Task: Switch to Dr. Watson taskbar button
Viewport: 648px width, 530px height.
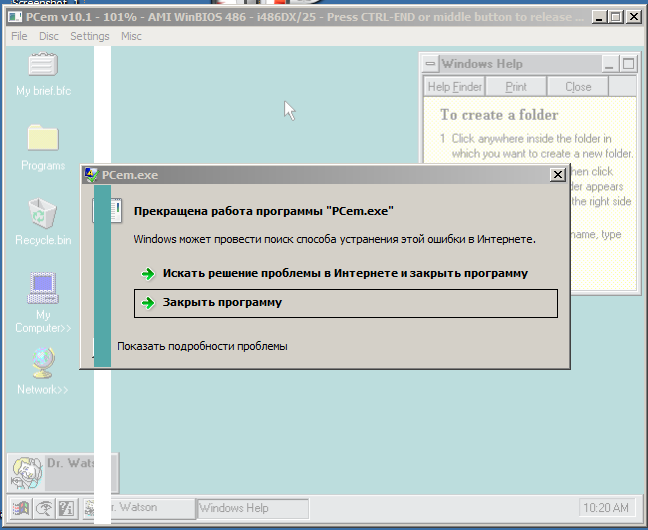Action: click(x=139, y=508)
